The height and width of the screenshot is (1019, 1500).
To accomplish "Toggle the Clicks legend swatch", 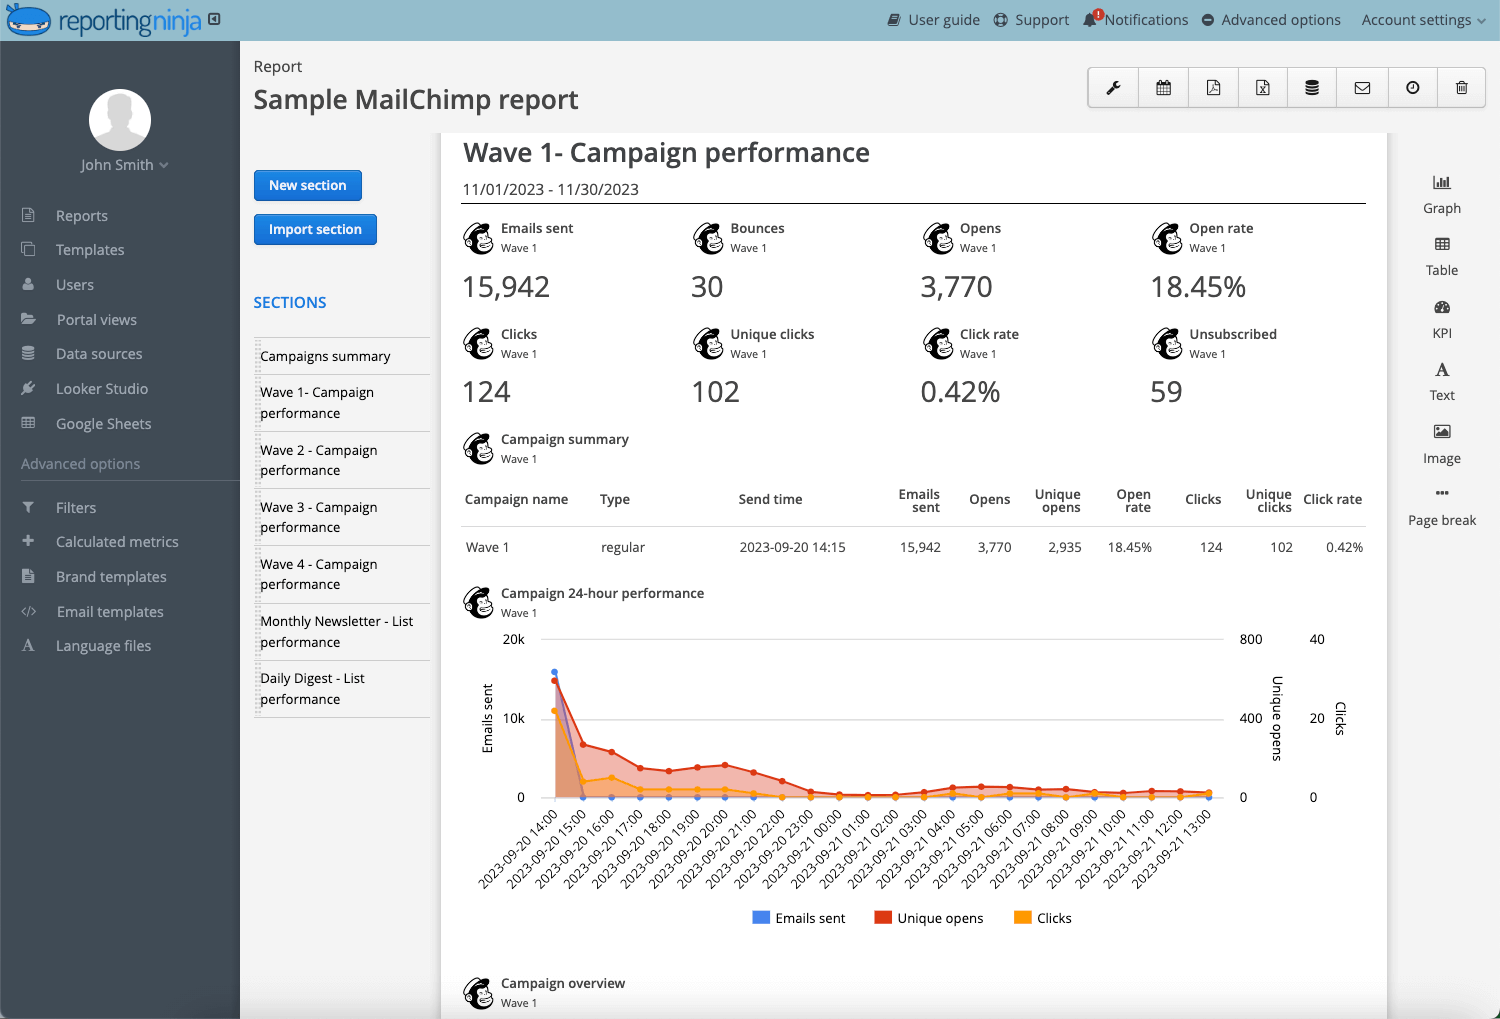I will tap(1022, 918).
